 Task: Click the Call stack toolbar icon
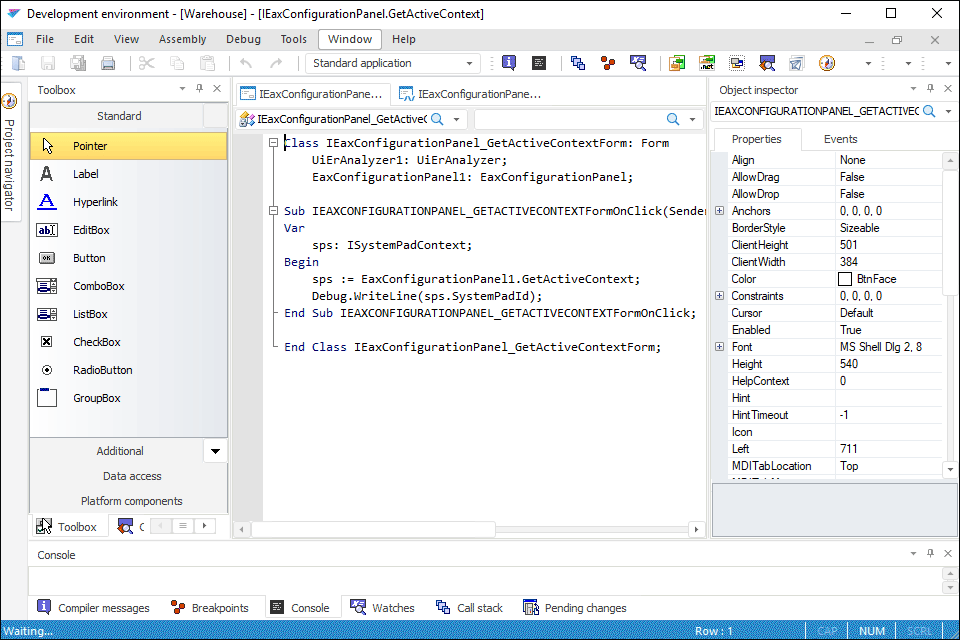tap(578, 63)
